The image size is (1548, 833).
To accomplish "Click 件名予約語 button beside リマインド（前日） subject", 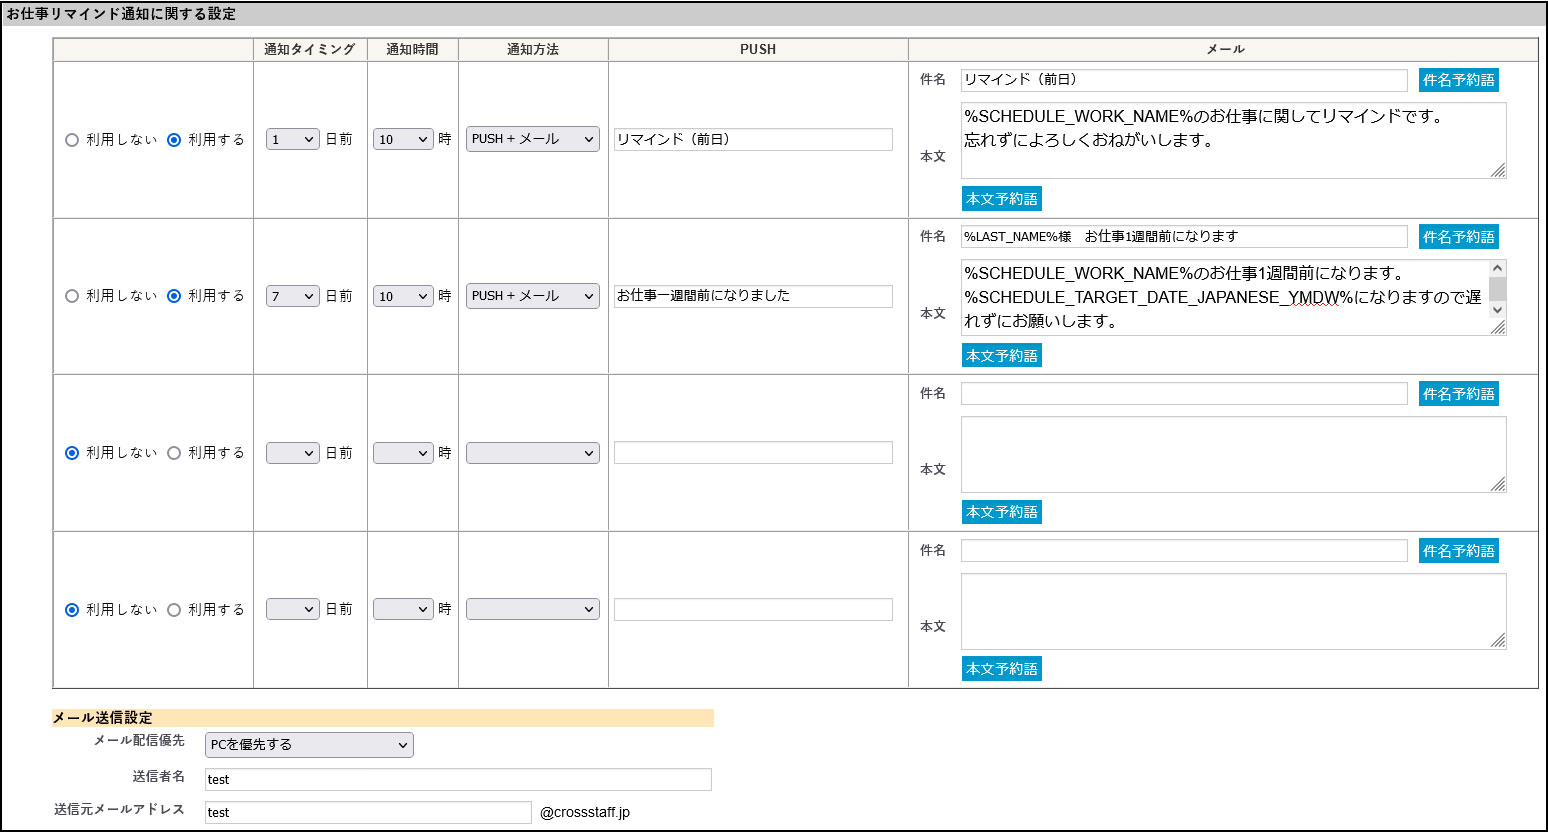I will coord(1459,80).
